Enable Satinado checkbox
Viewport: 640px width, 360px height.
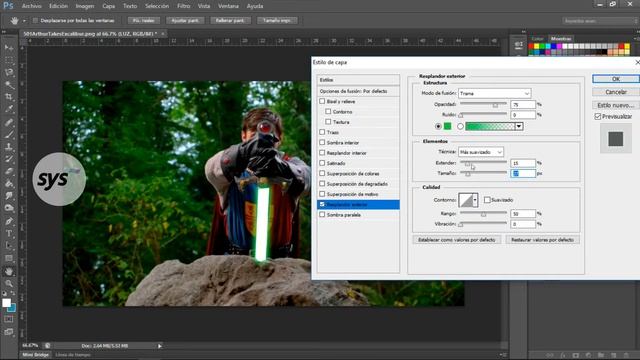pyautogui.click(x=322, y=163)
